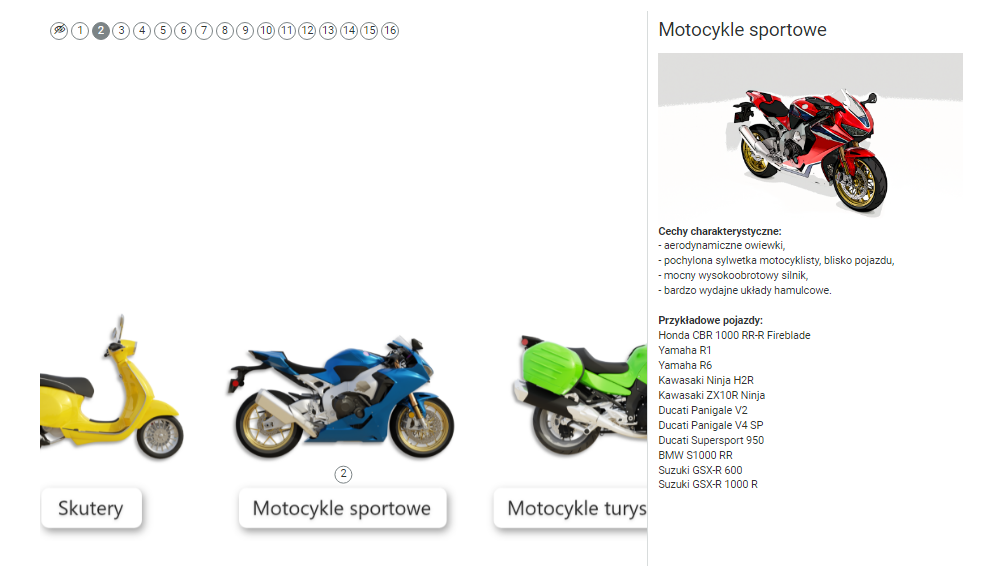The width and height of the screenshot is (1002, 566).
Task: Select the yellow scooter image
Action: point(112,387)
